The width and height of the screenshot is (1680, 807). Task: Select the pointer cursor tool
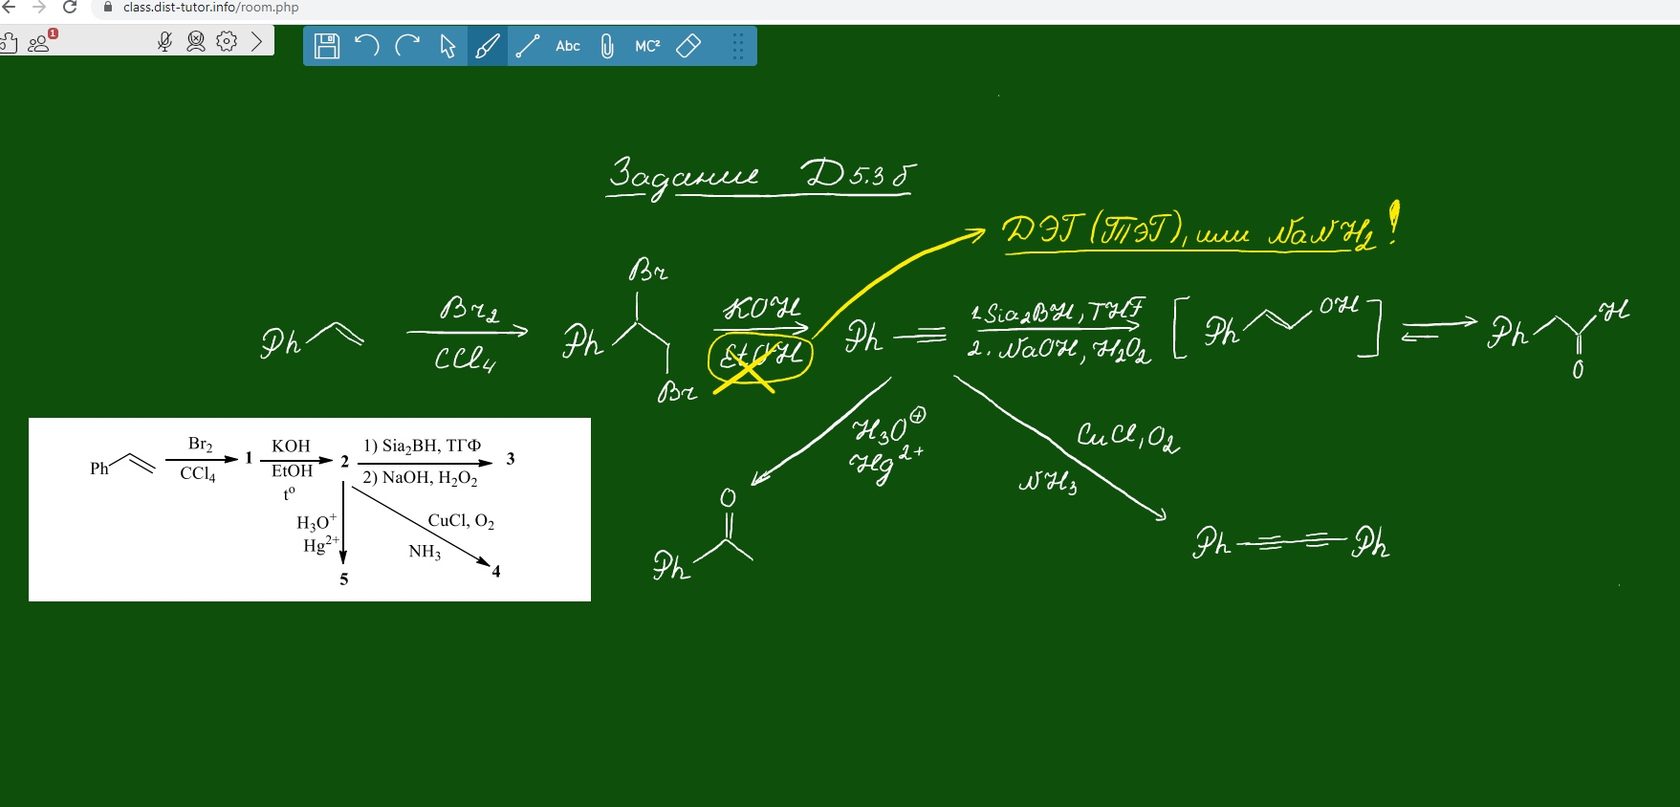447,46
